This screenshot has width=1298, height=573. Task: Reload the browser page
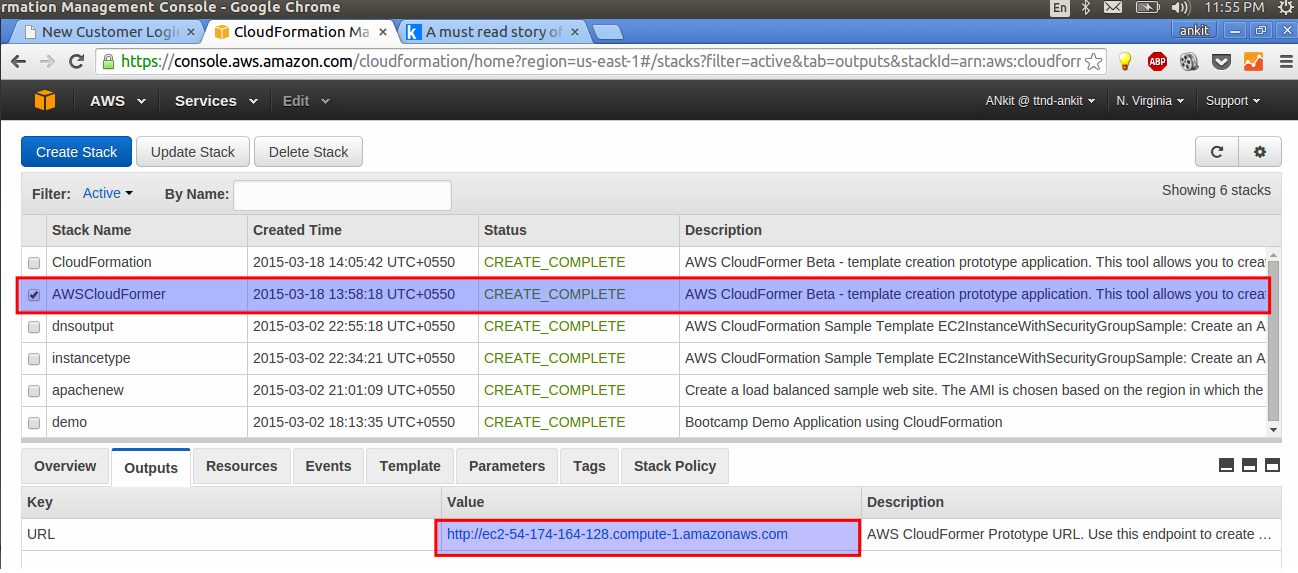76,62
